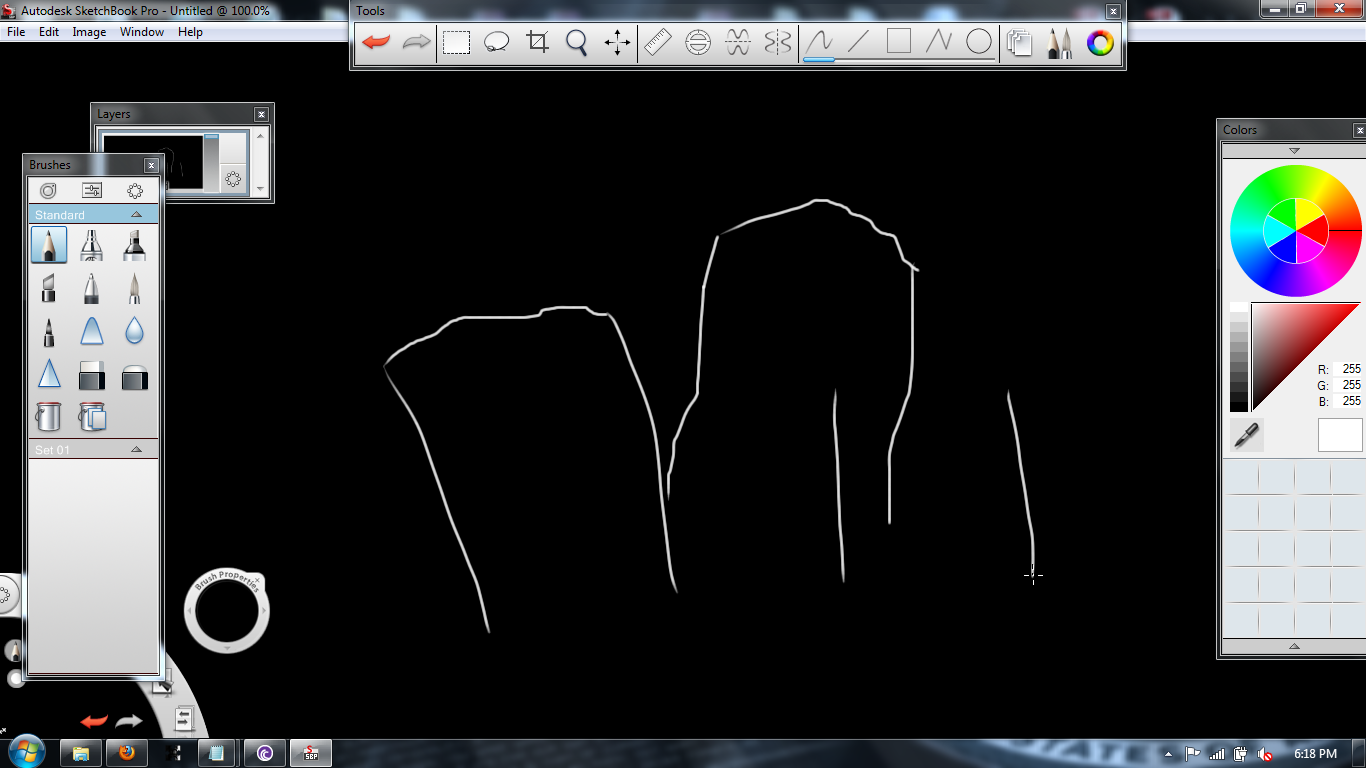Select the hard Eraser

[x=91, y=374]
